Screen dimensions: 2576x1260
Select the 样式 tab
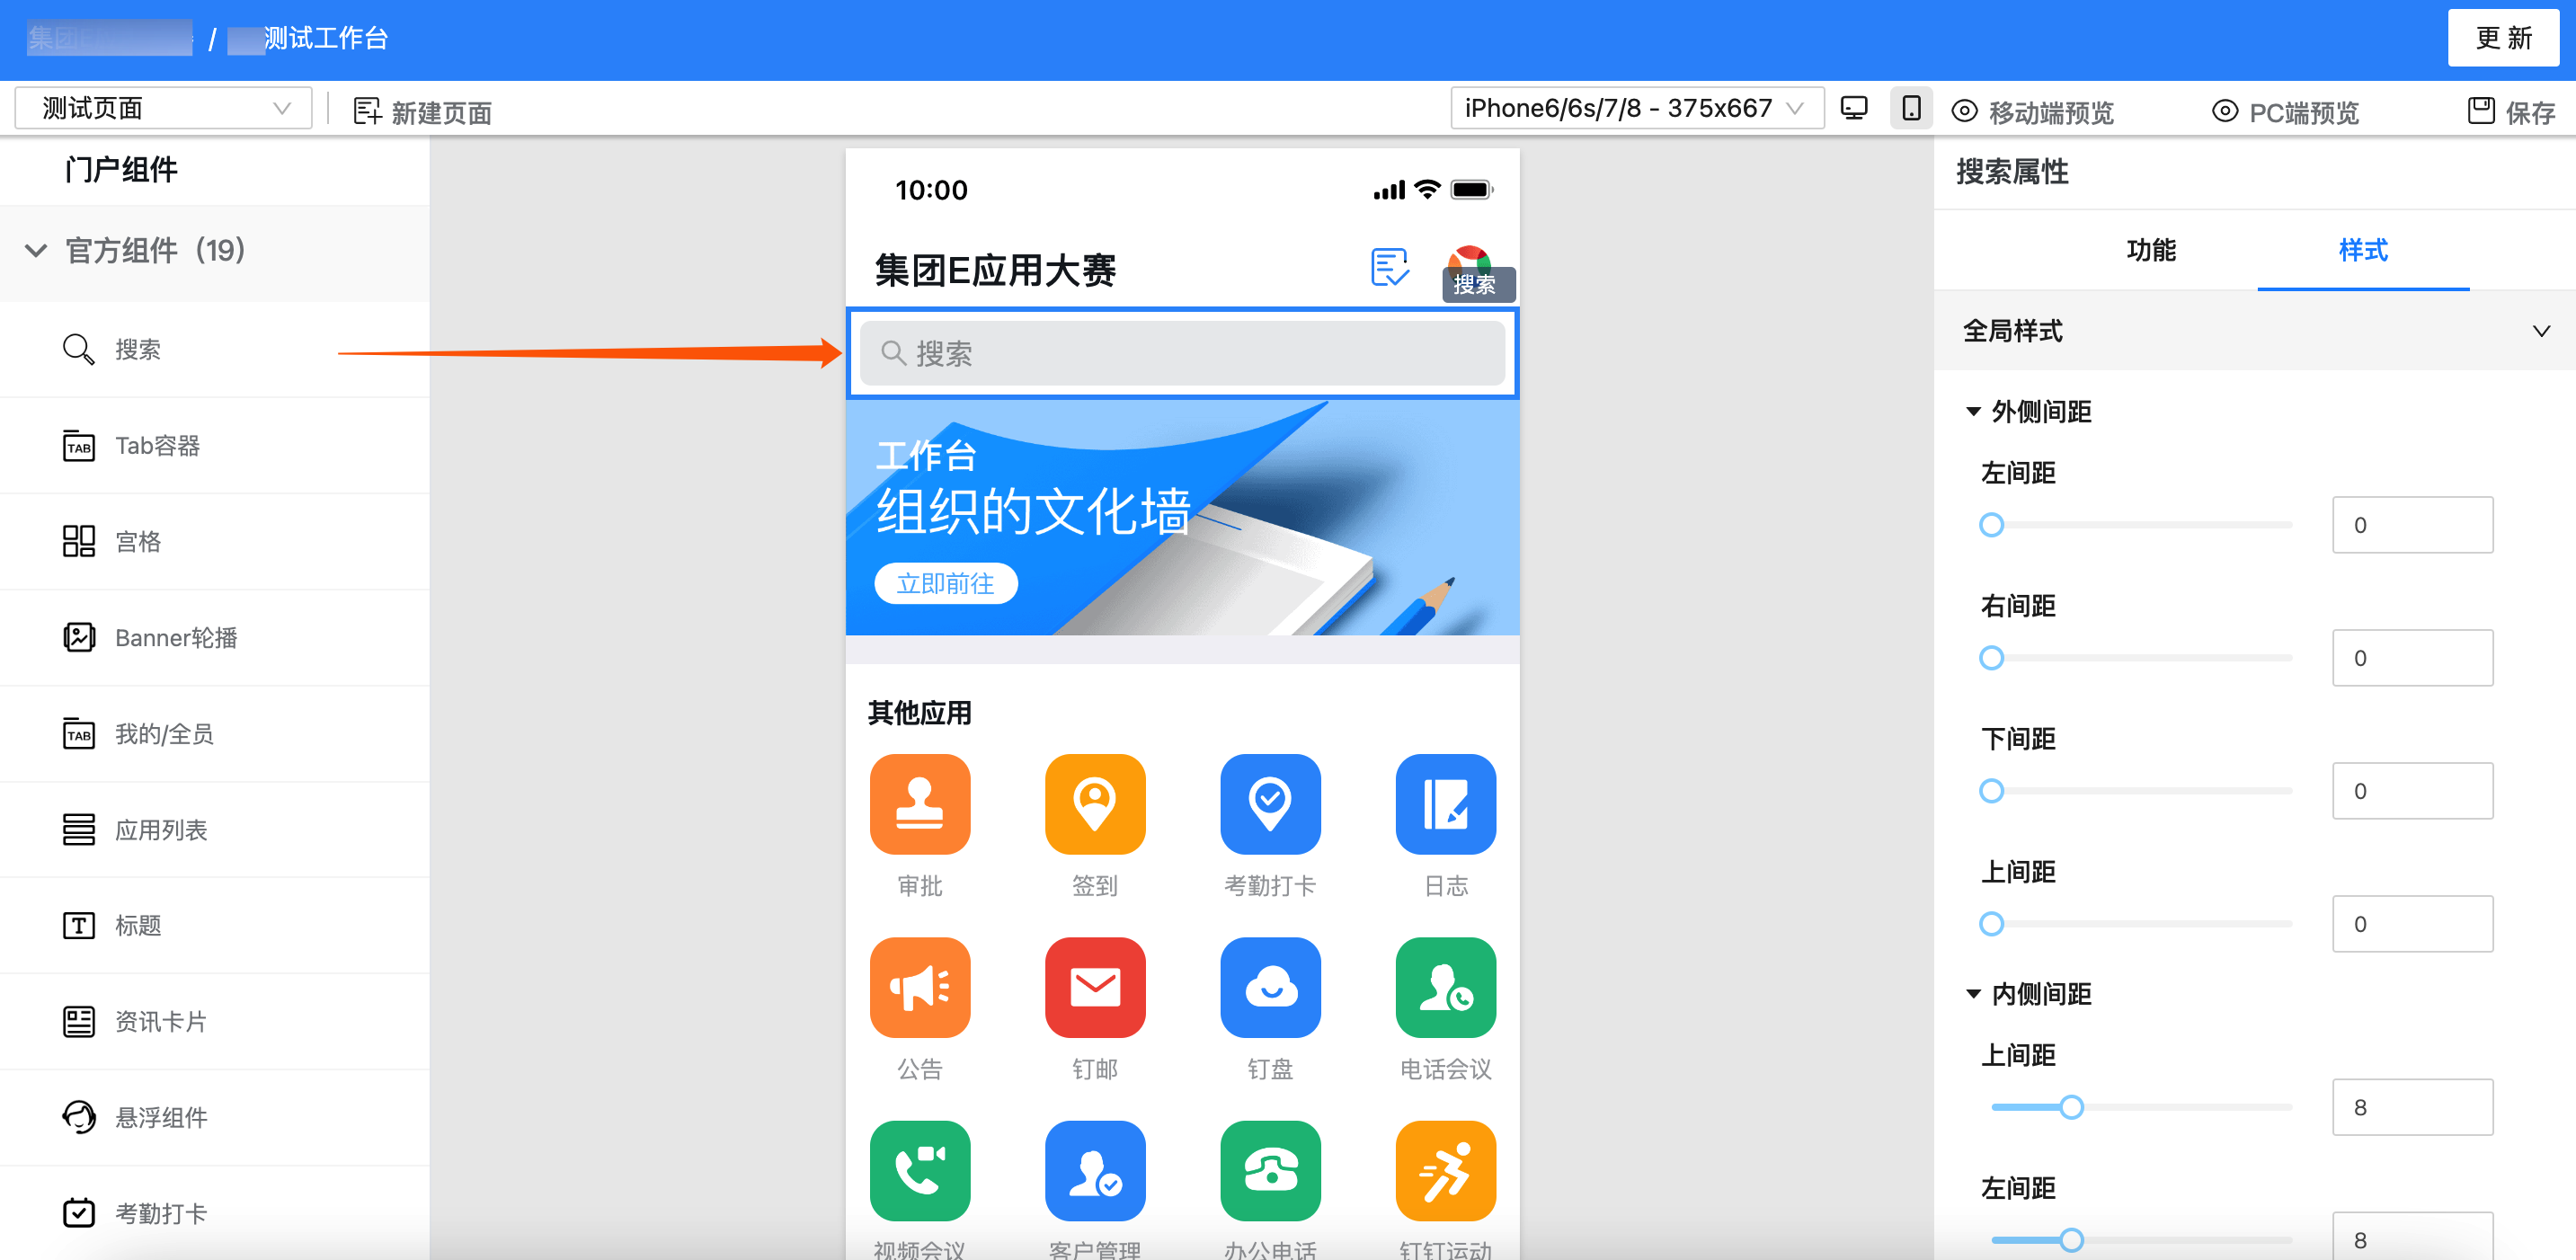pos(2362,250)
